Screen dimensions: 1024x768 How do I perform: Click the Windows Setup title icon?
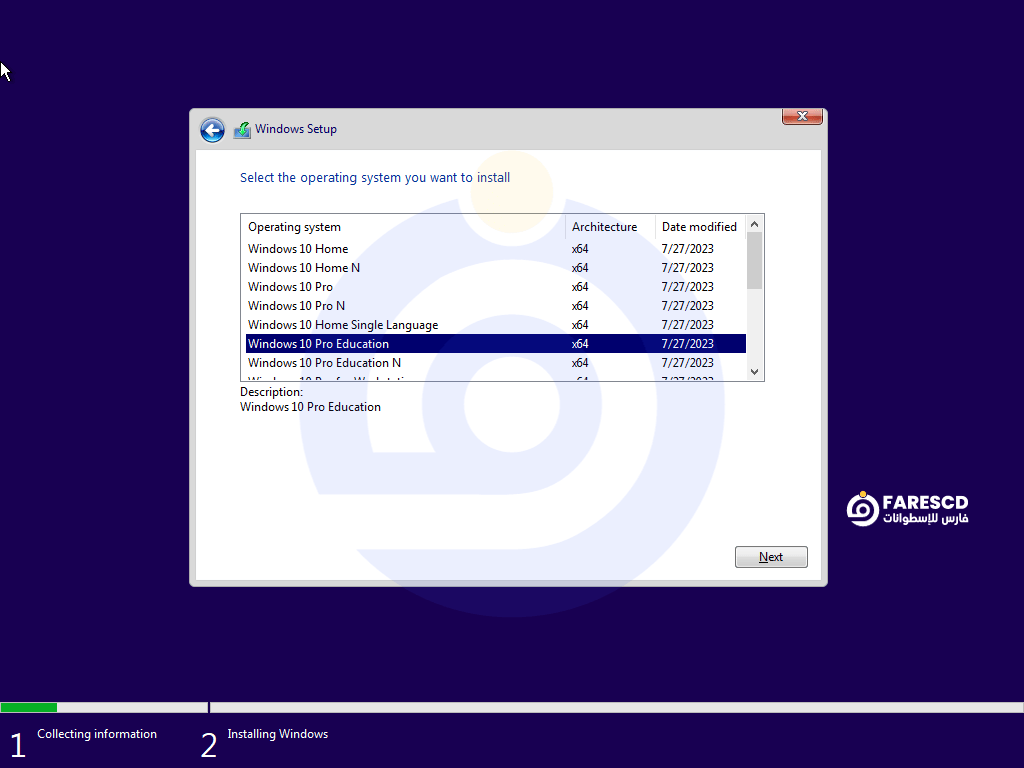point(242,130)
